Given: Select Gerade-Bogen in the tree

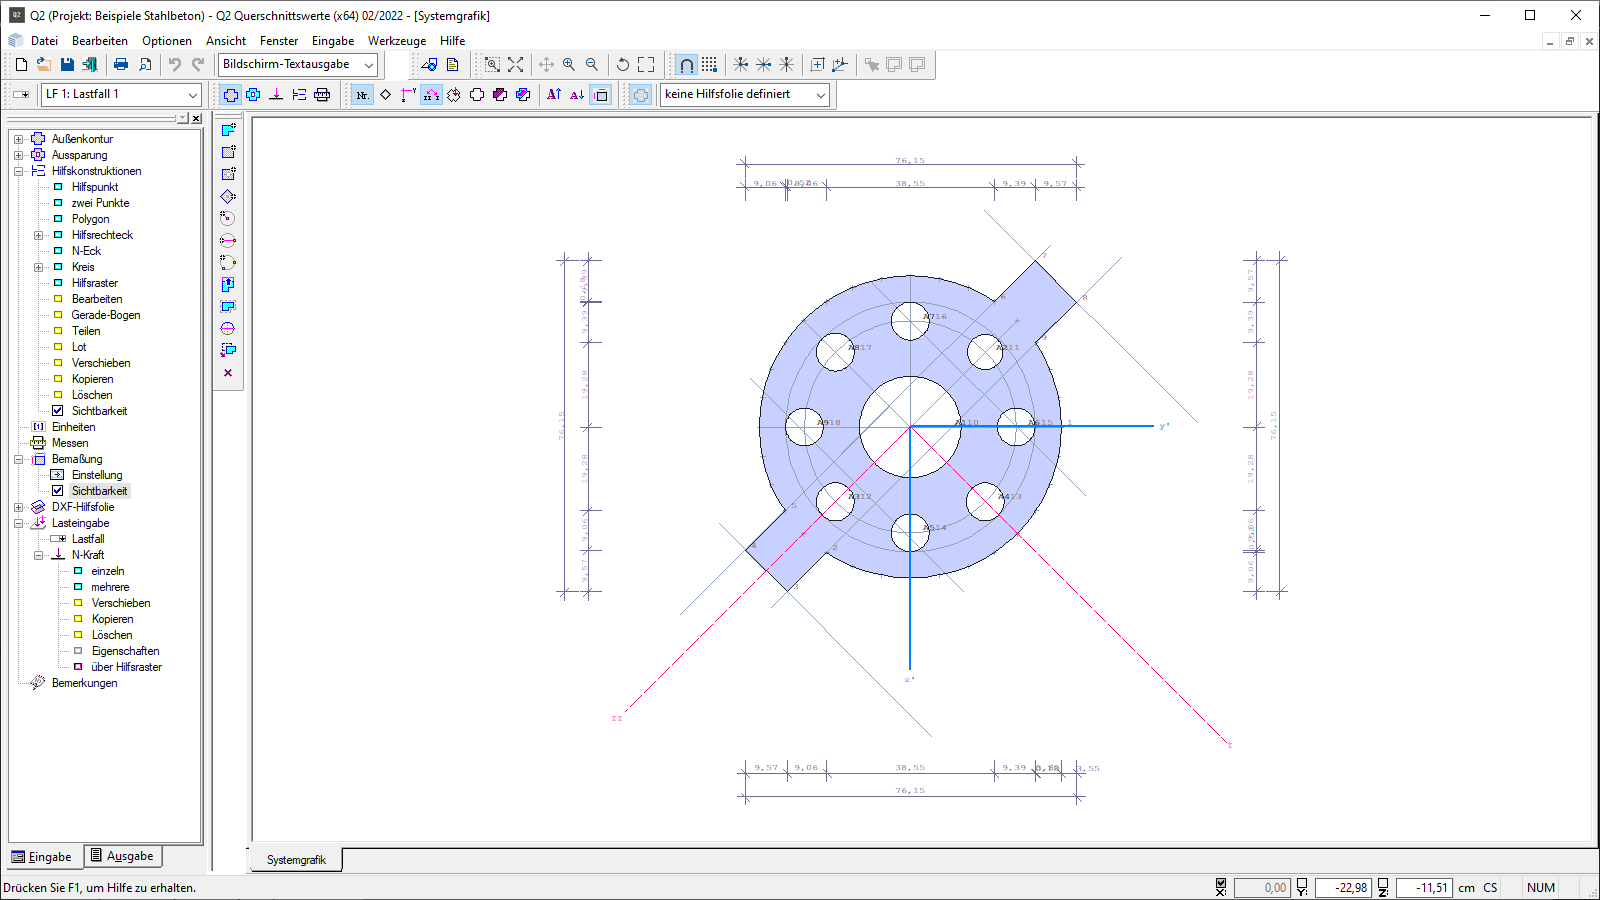Looking at the screenshot, I should [x=106, y=315].
